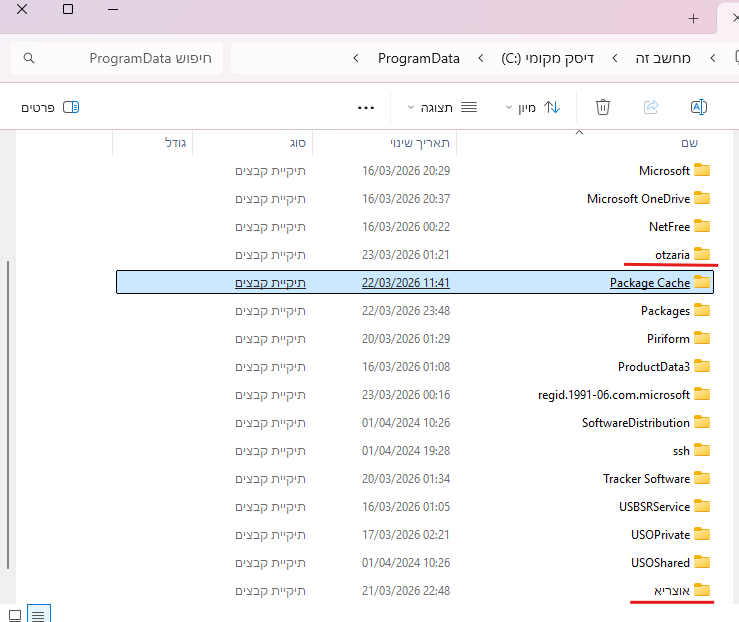Switch to large thumbnails view icon

coord(15,615)
